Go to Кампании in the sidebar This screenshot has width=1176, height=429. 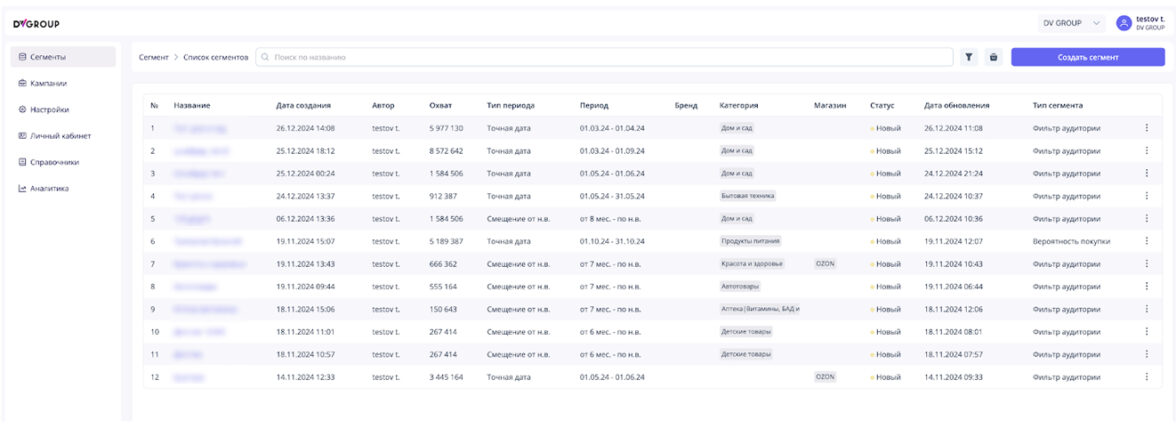point(49,83)
